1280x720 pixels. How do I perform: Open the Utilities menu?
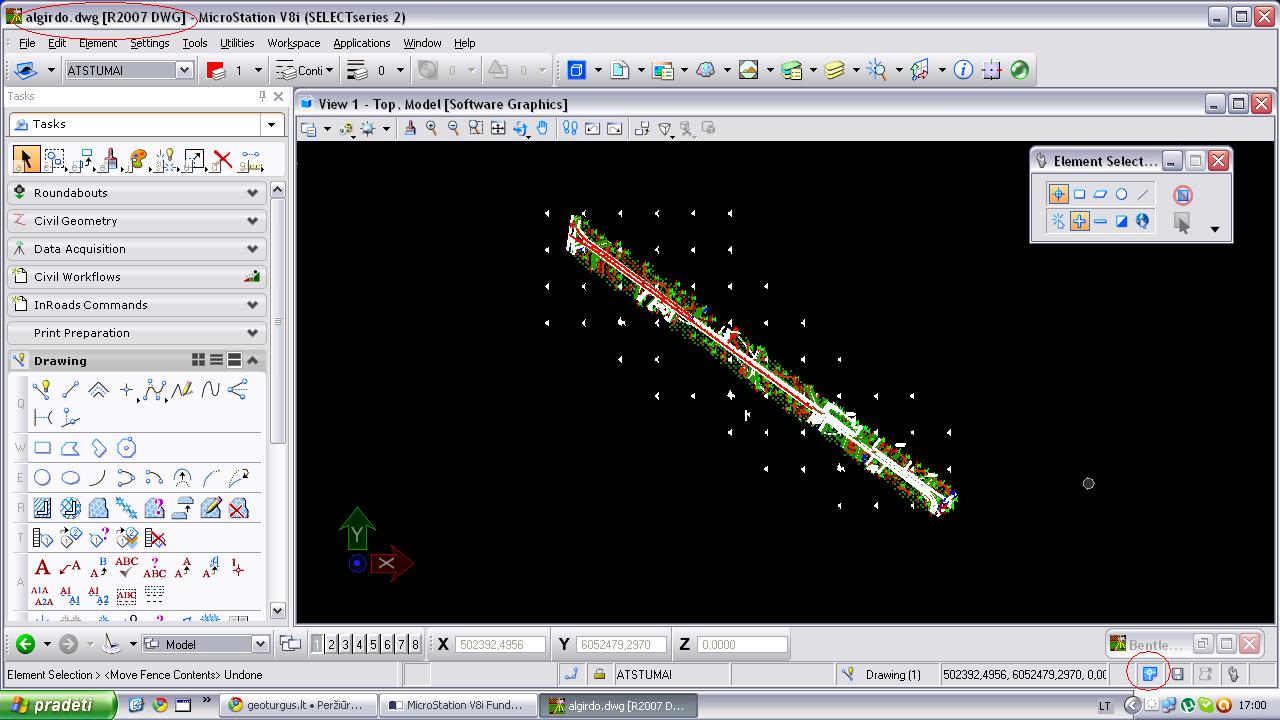point(237,43)
